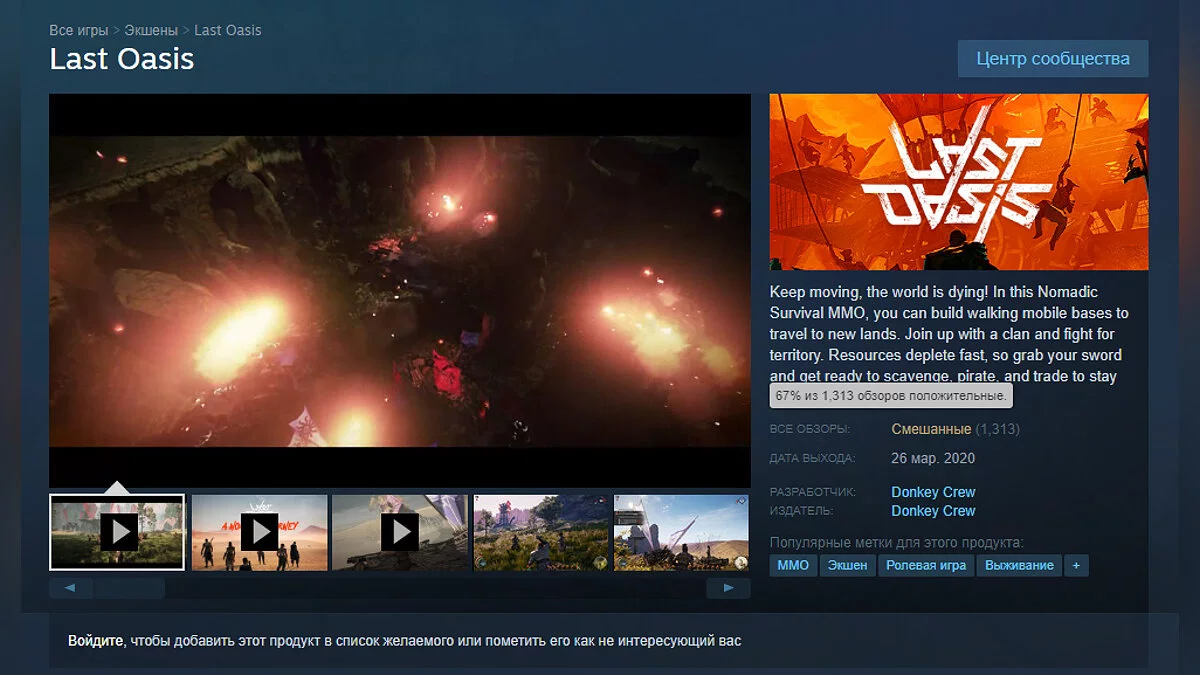The image size is (1200, 675).
Task: Click the Last Oasis header capsule image
Action: (x=959, y=182)
